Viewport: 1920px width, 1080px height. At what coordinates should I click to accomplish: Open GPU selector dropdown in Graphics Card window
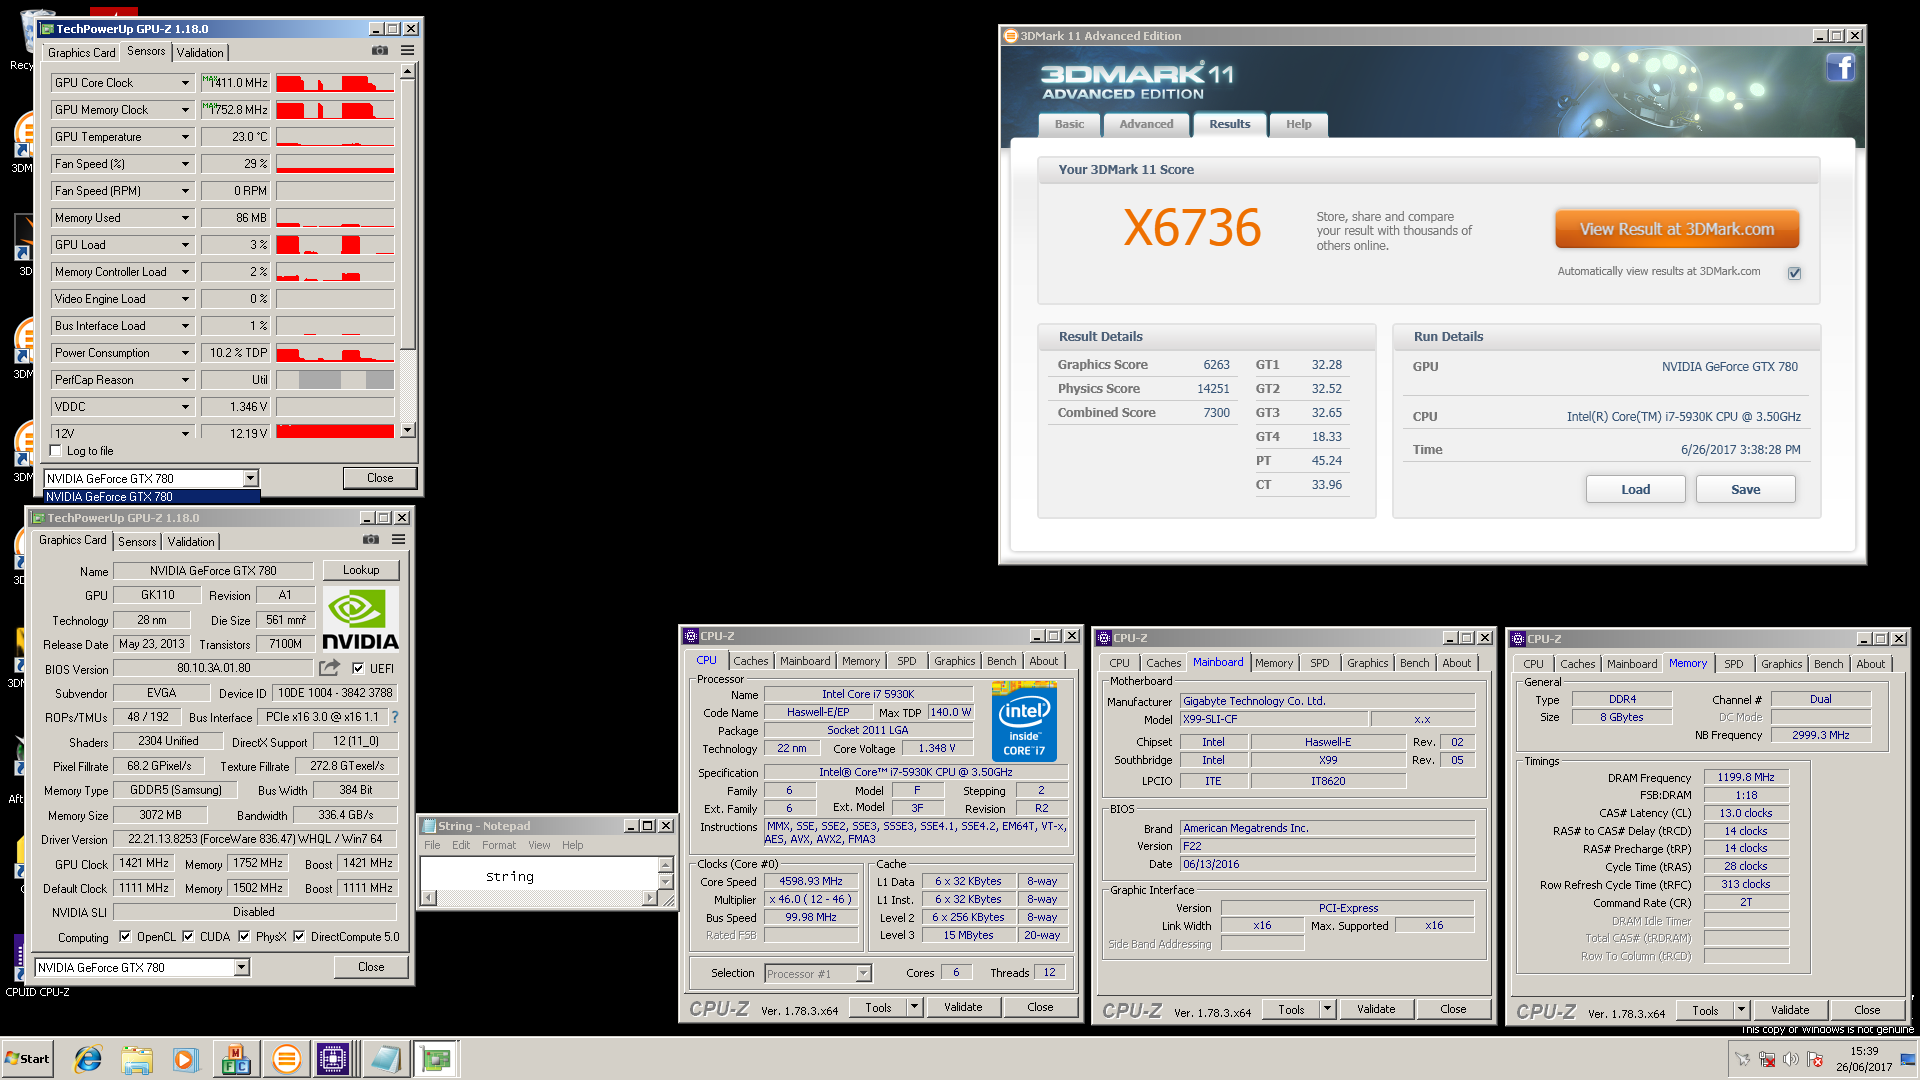tap(242, 968)
